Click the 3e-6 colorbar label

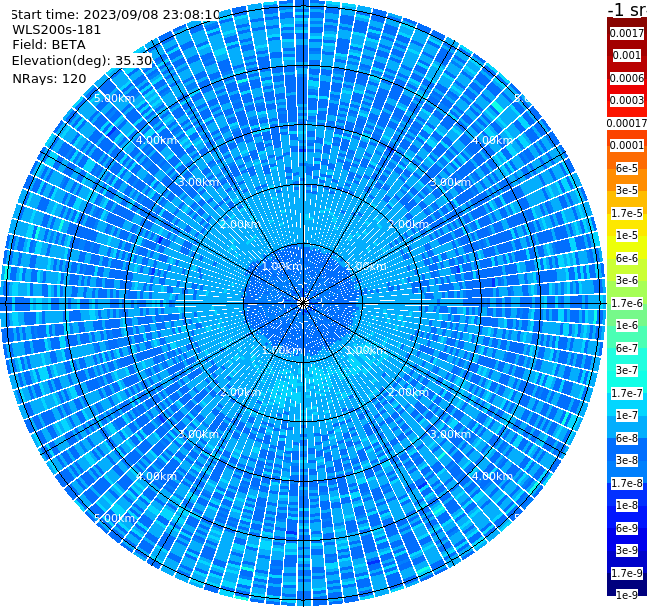tap(627, 280)
